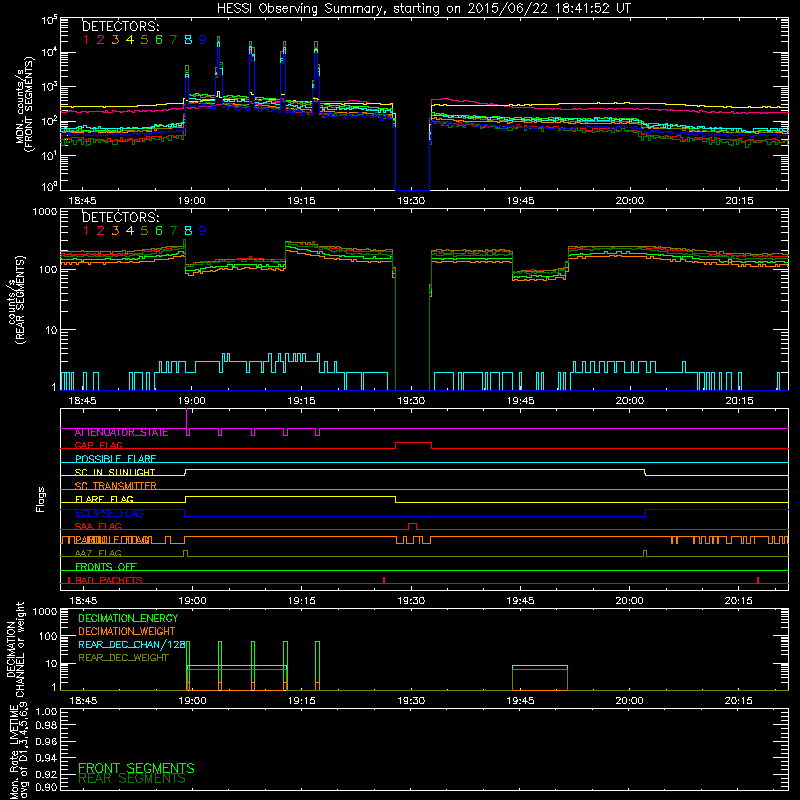
Task: Select the ECLIPSE_FLAG label
Action: 109,514
